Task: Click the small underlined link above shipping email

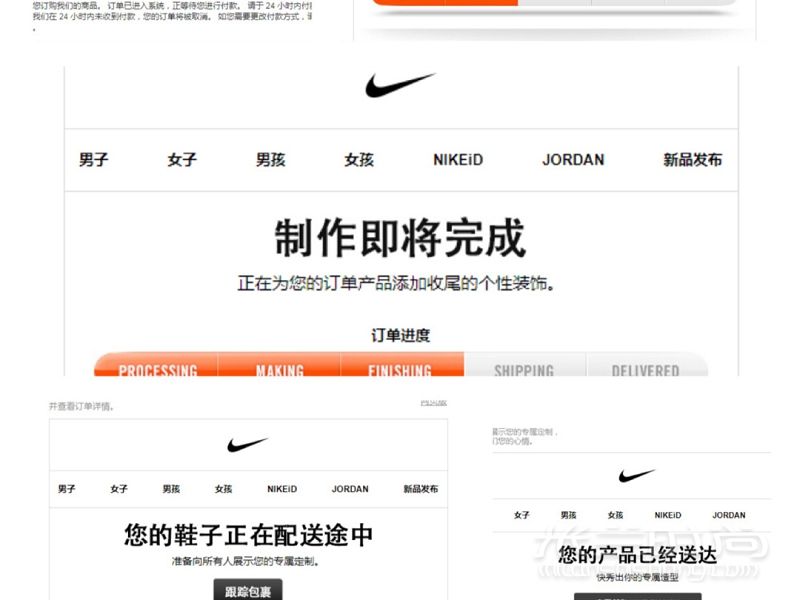Action: pyautogui.click(x=434, y=403)
